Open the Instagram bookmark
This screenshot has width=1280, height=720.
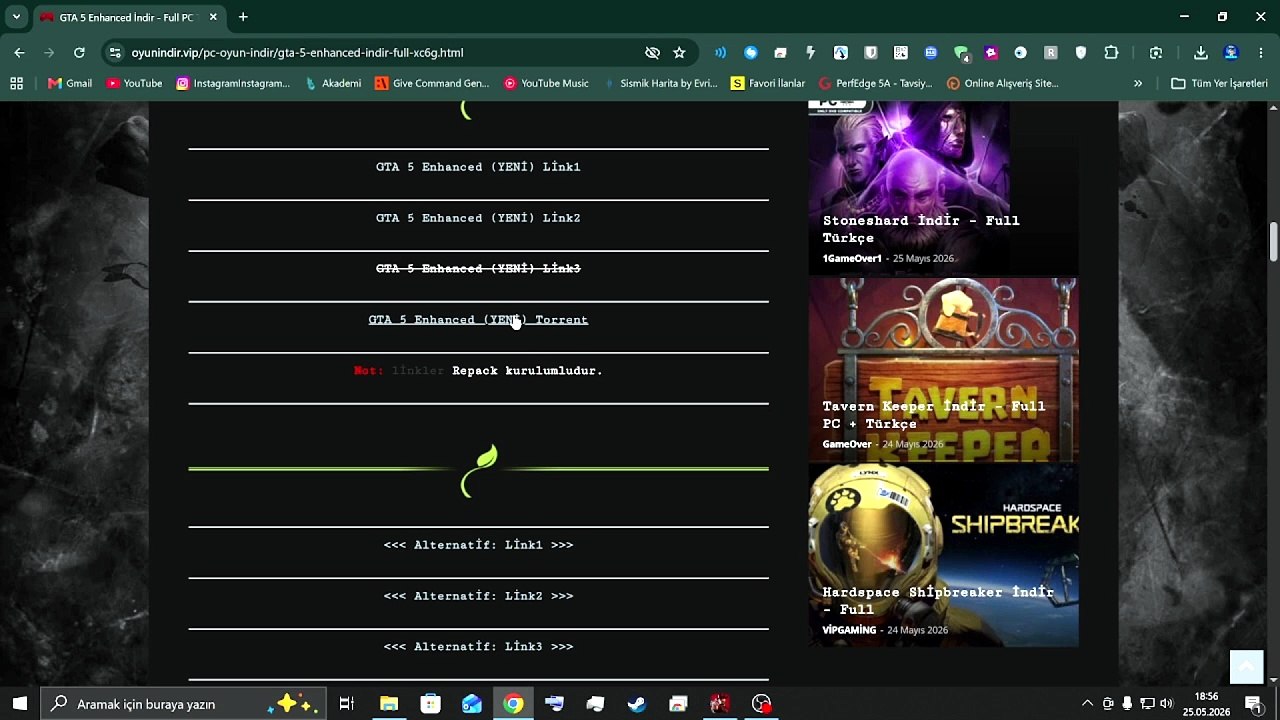(233, 84)
